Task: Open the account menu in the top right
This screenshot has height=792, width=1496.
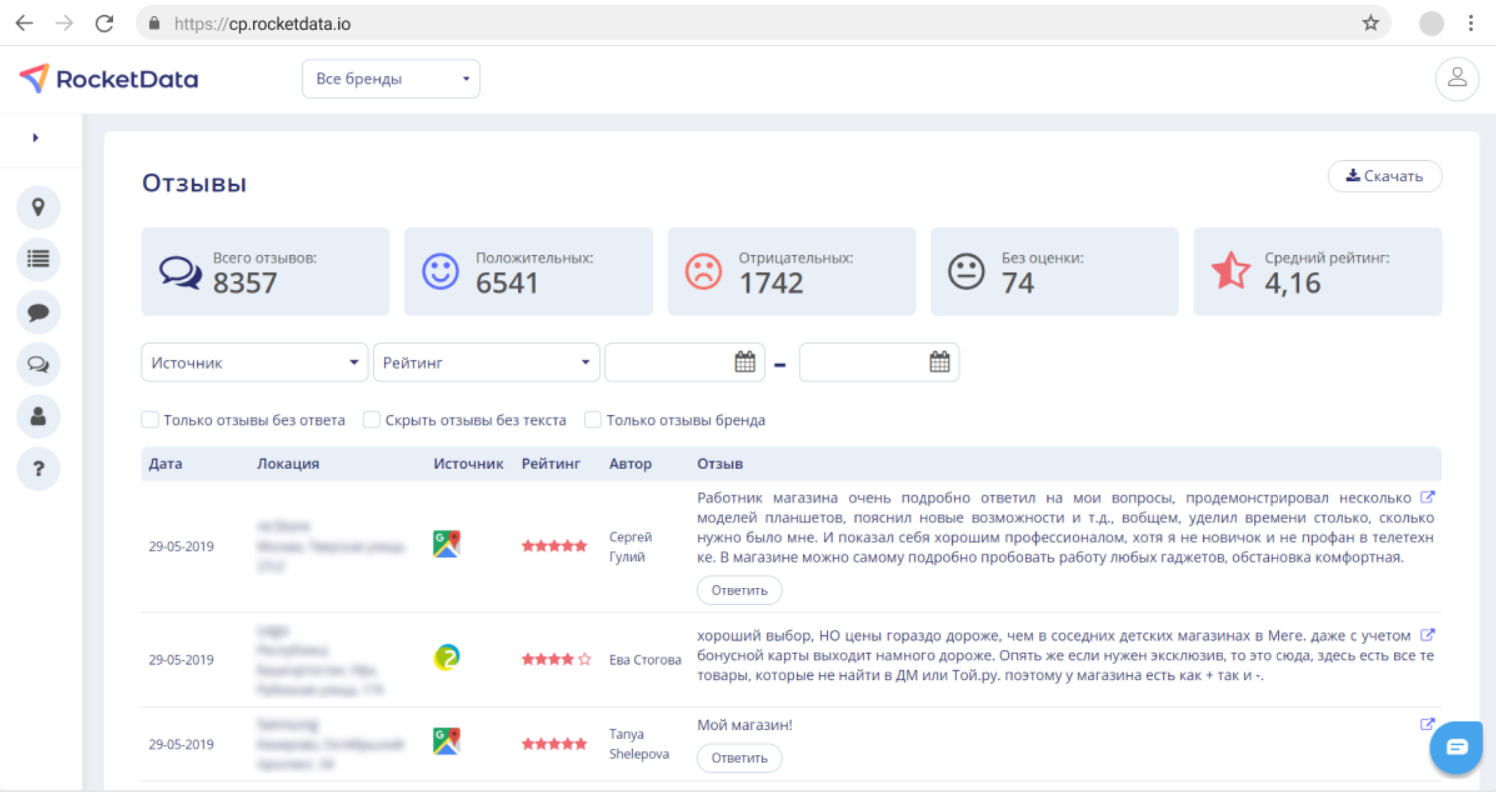Action: pyautogui.click(x=1456, y=78)
